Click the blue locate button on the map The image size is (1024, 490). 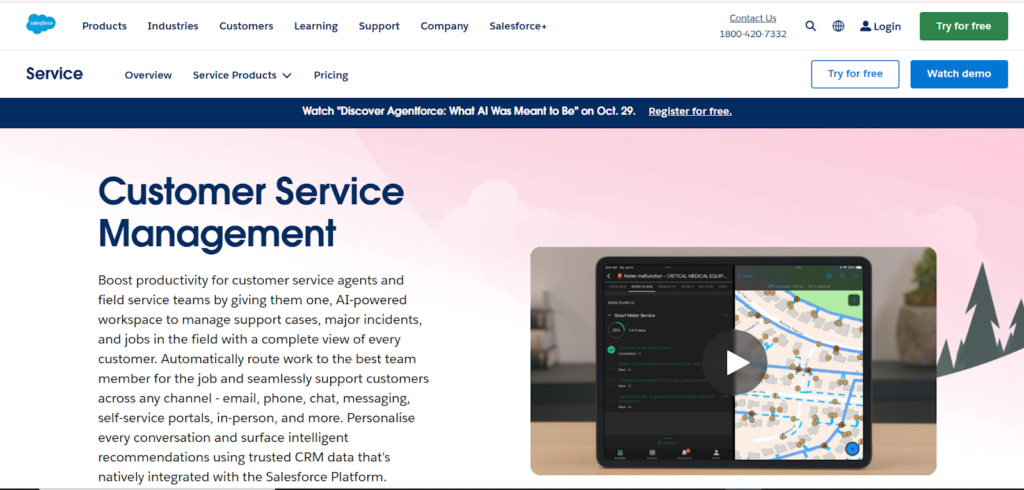[x=852, y=449]
